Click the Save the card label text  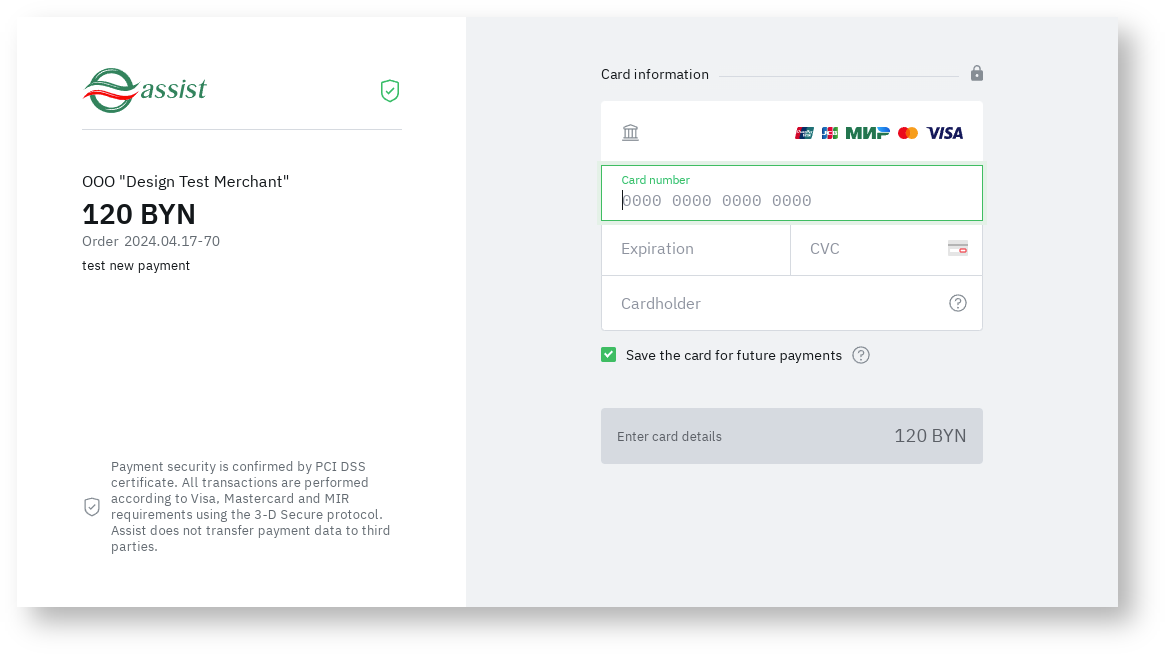pos(734,355)
